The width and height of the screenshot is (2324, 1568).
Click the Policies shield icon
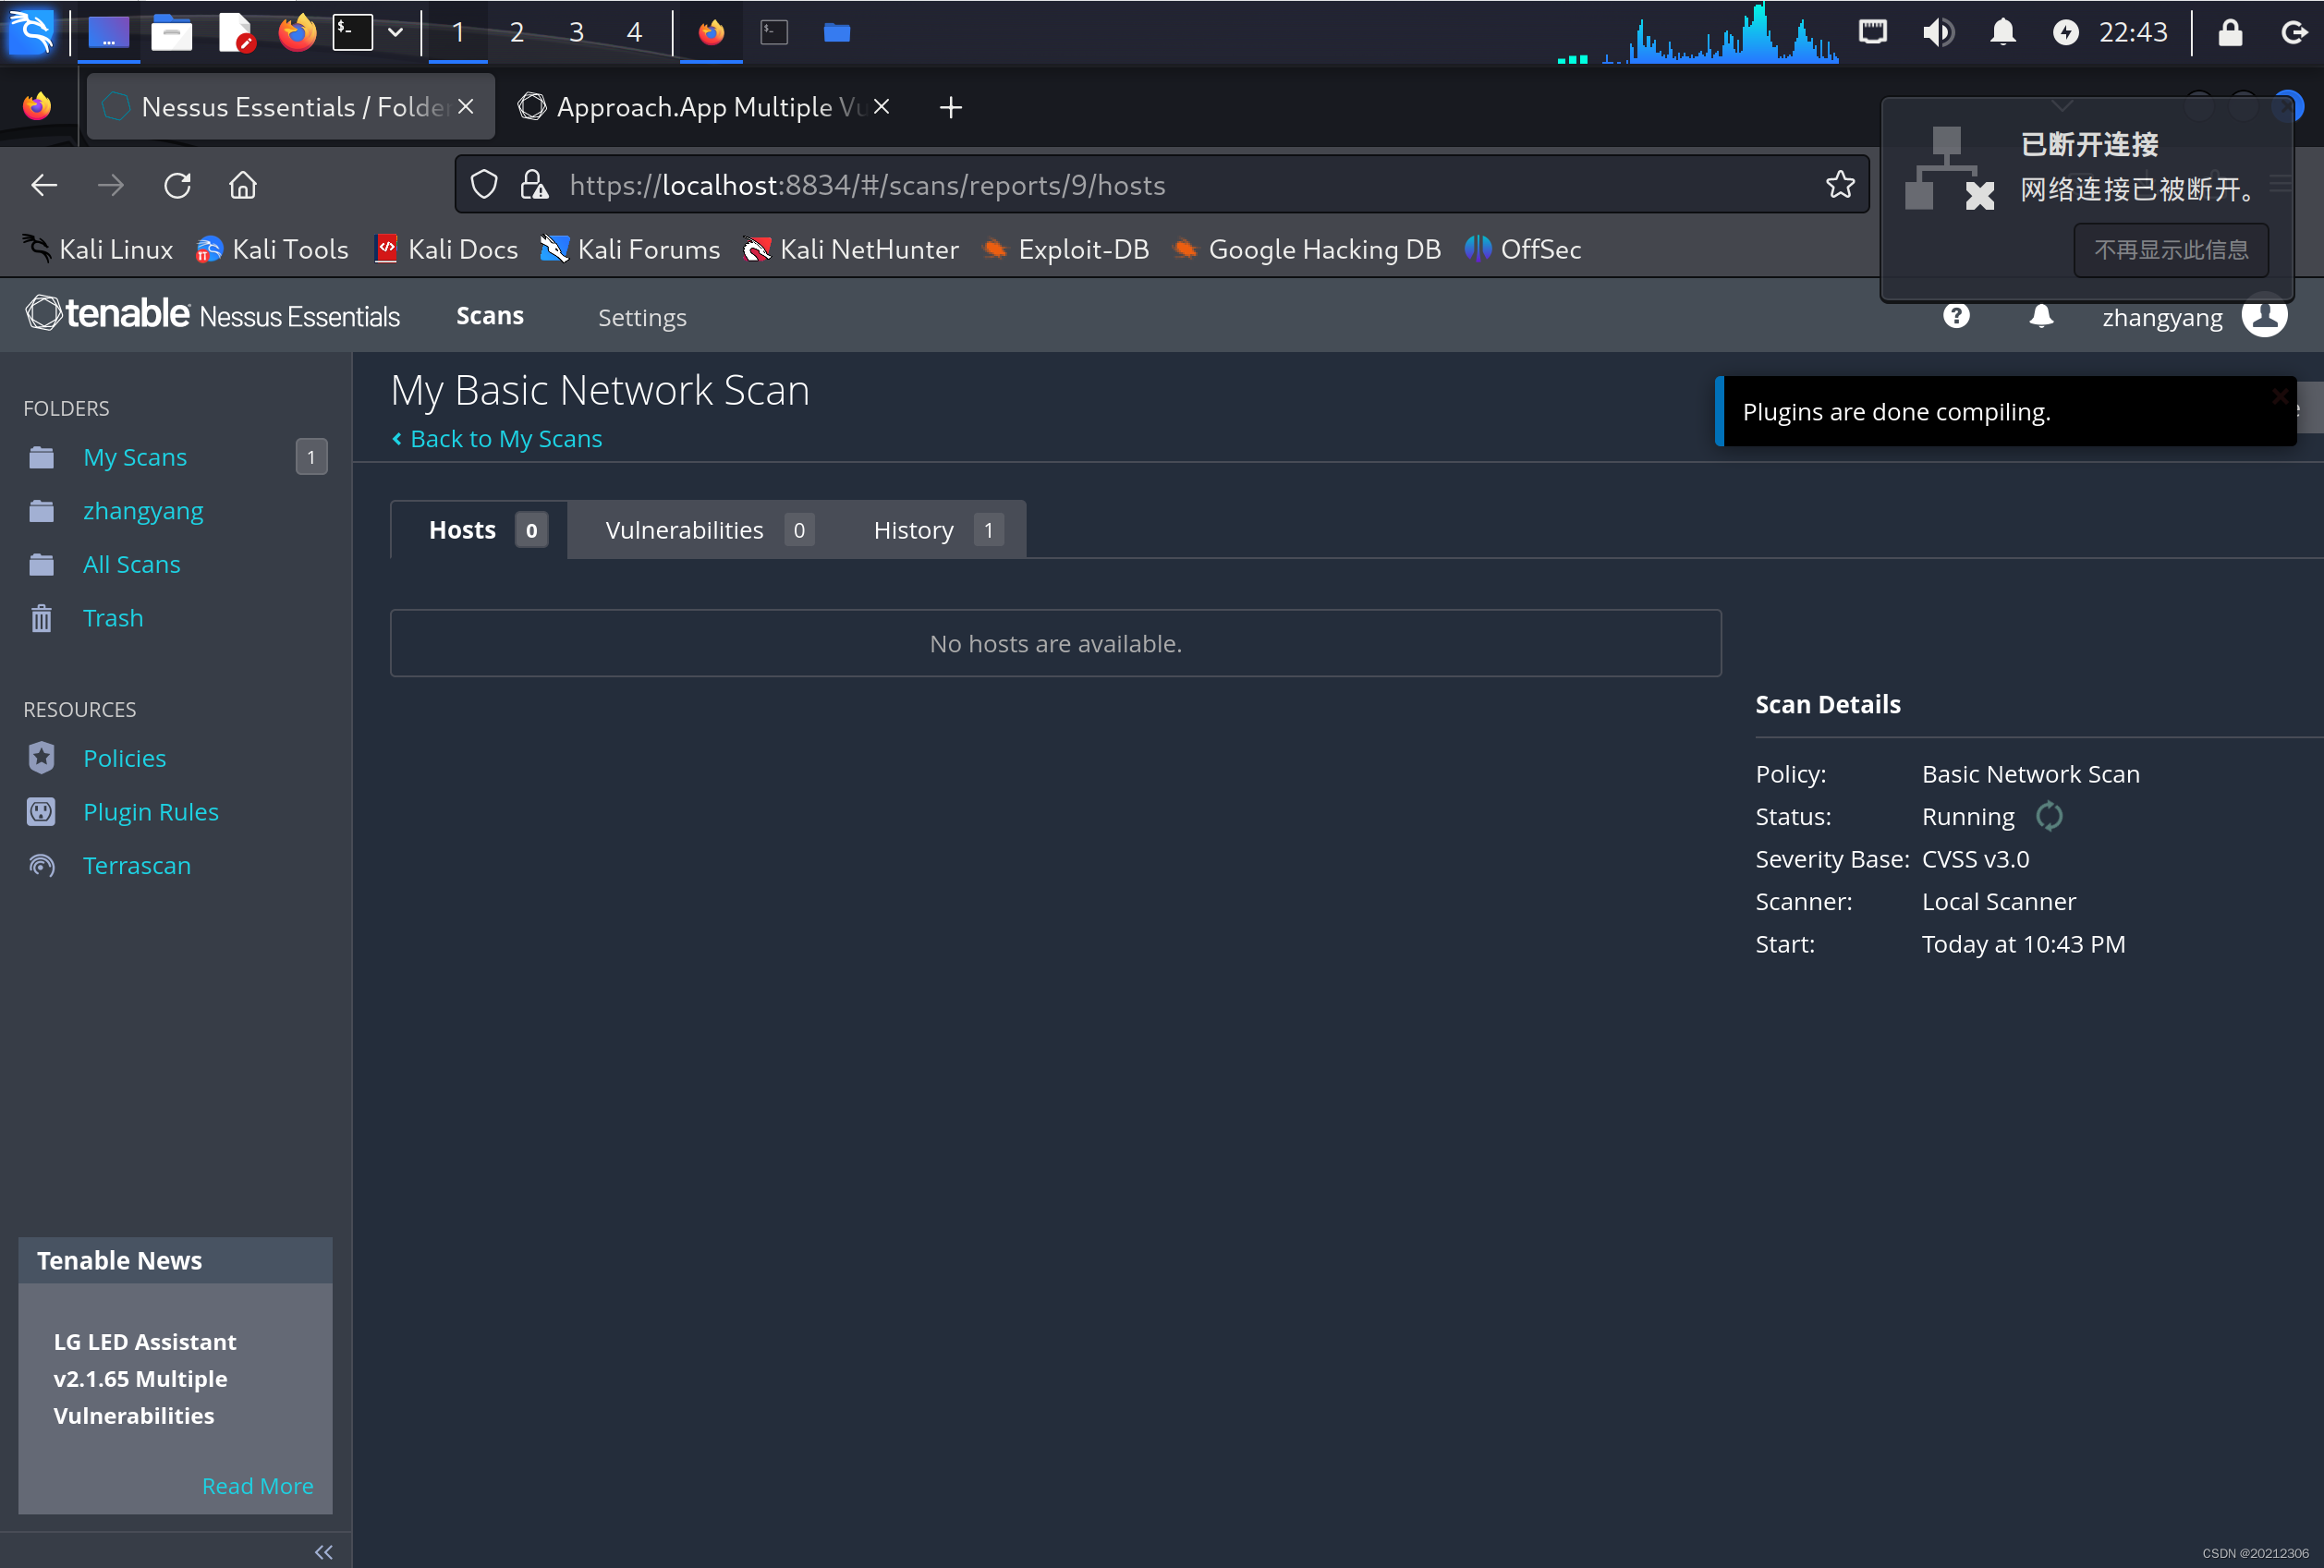pos(41,758)
